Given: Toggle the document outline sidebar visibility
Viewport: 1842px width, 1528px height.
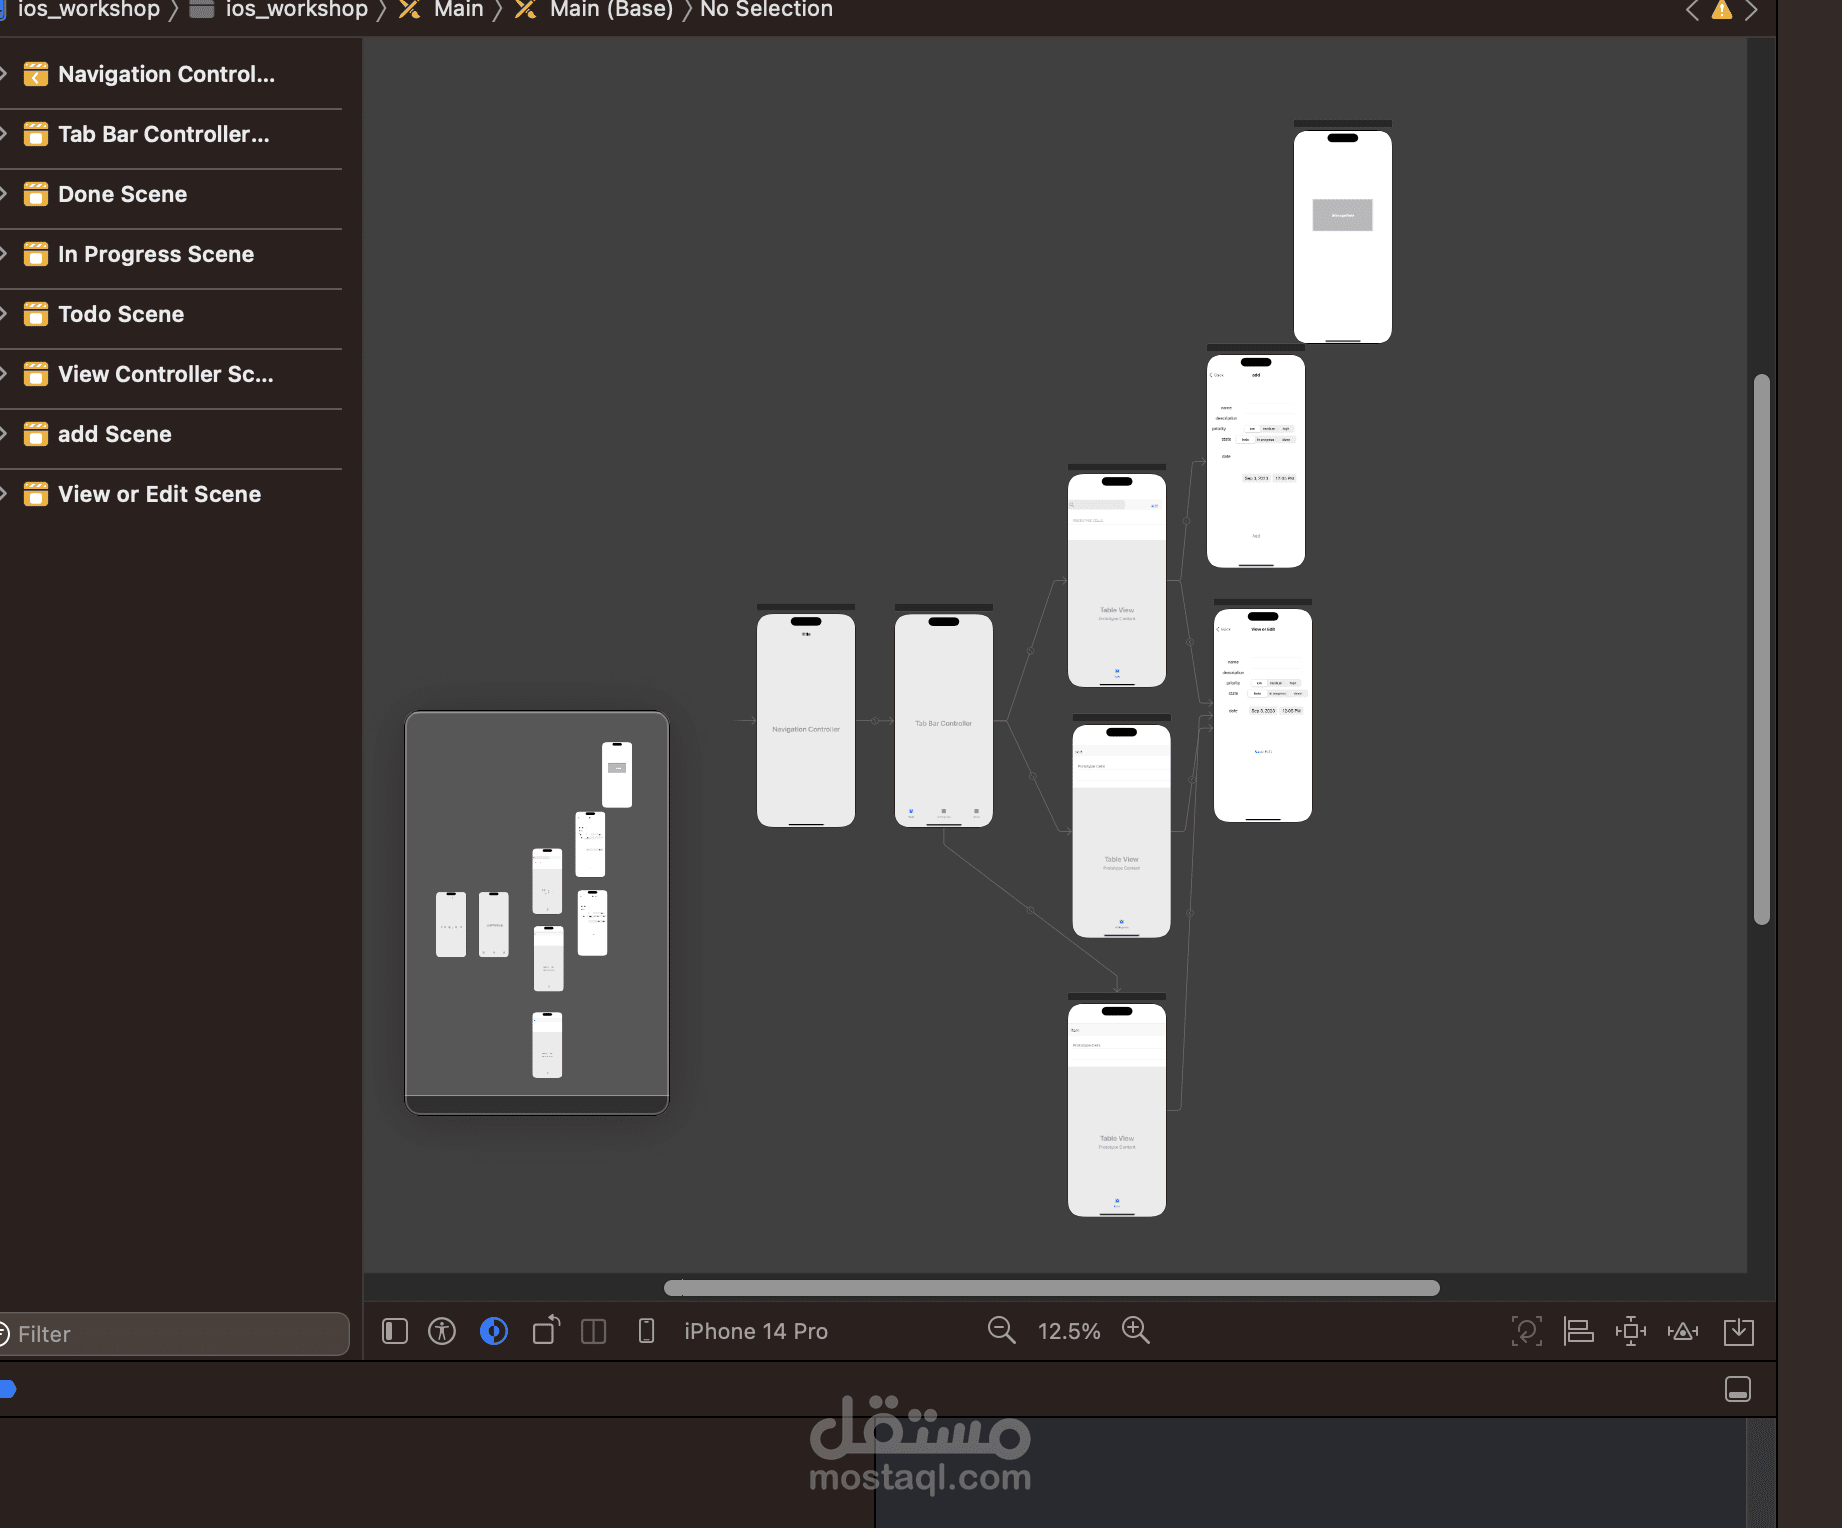Looking at the screenshot, I should click(x=394, y=1331).
